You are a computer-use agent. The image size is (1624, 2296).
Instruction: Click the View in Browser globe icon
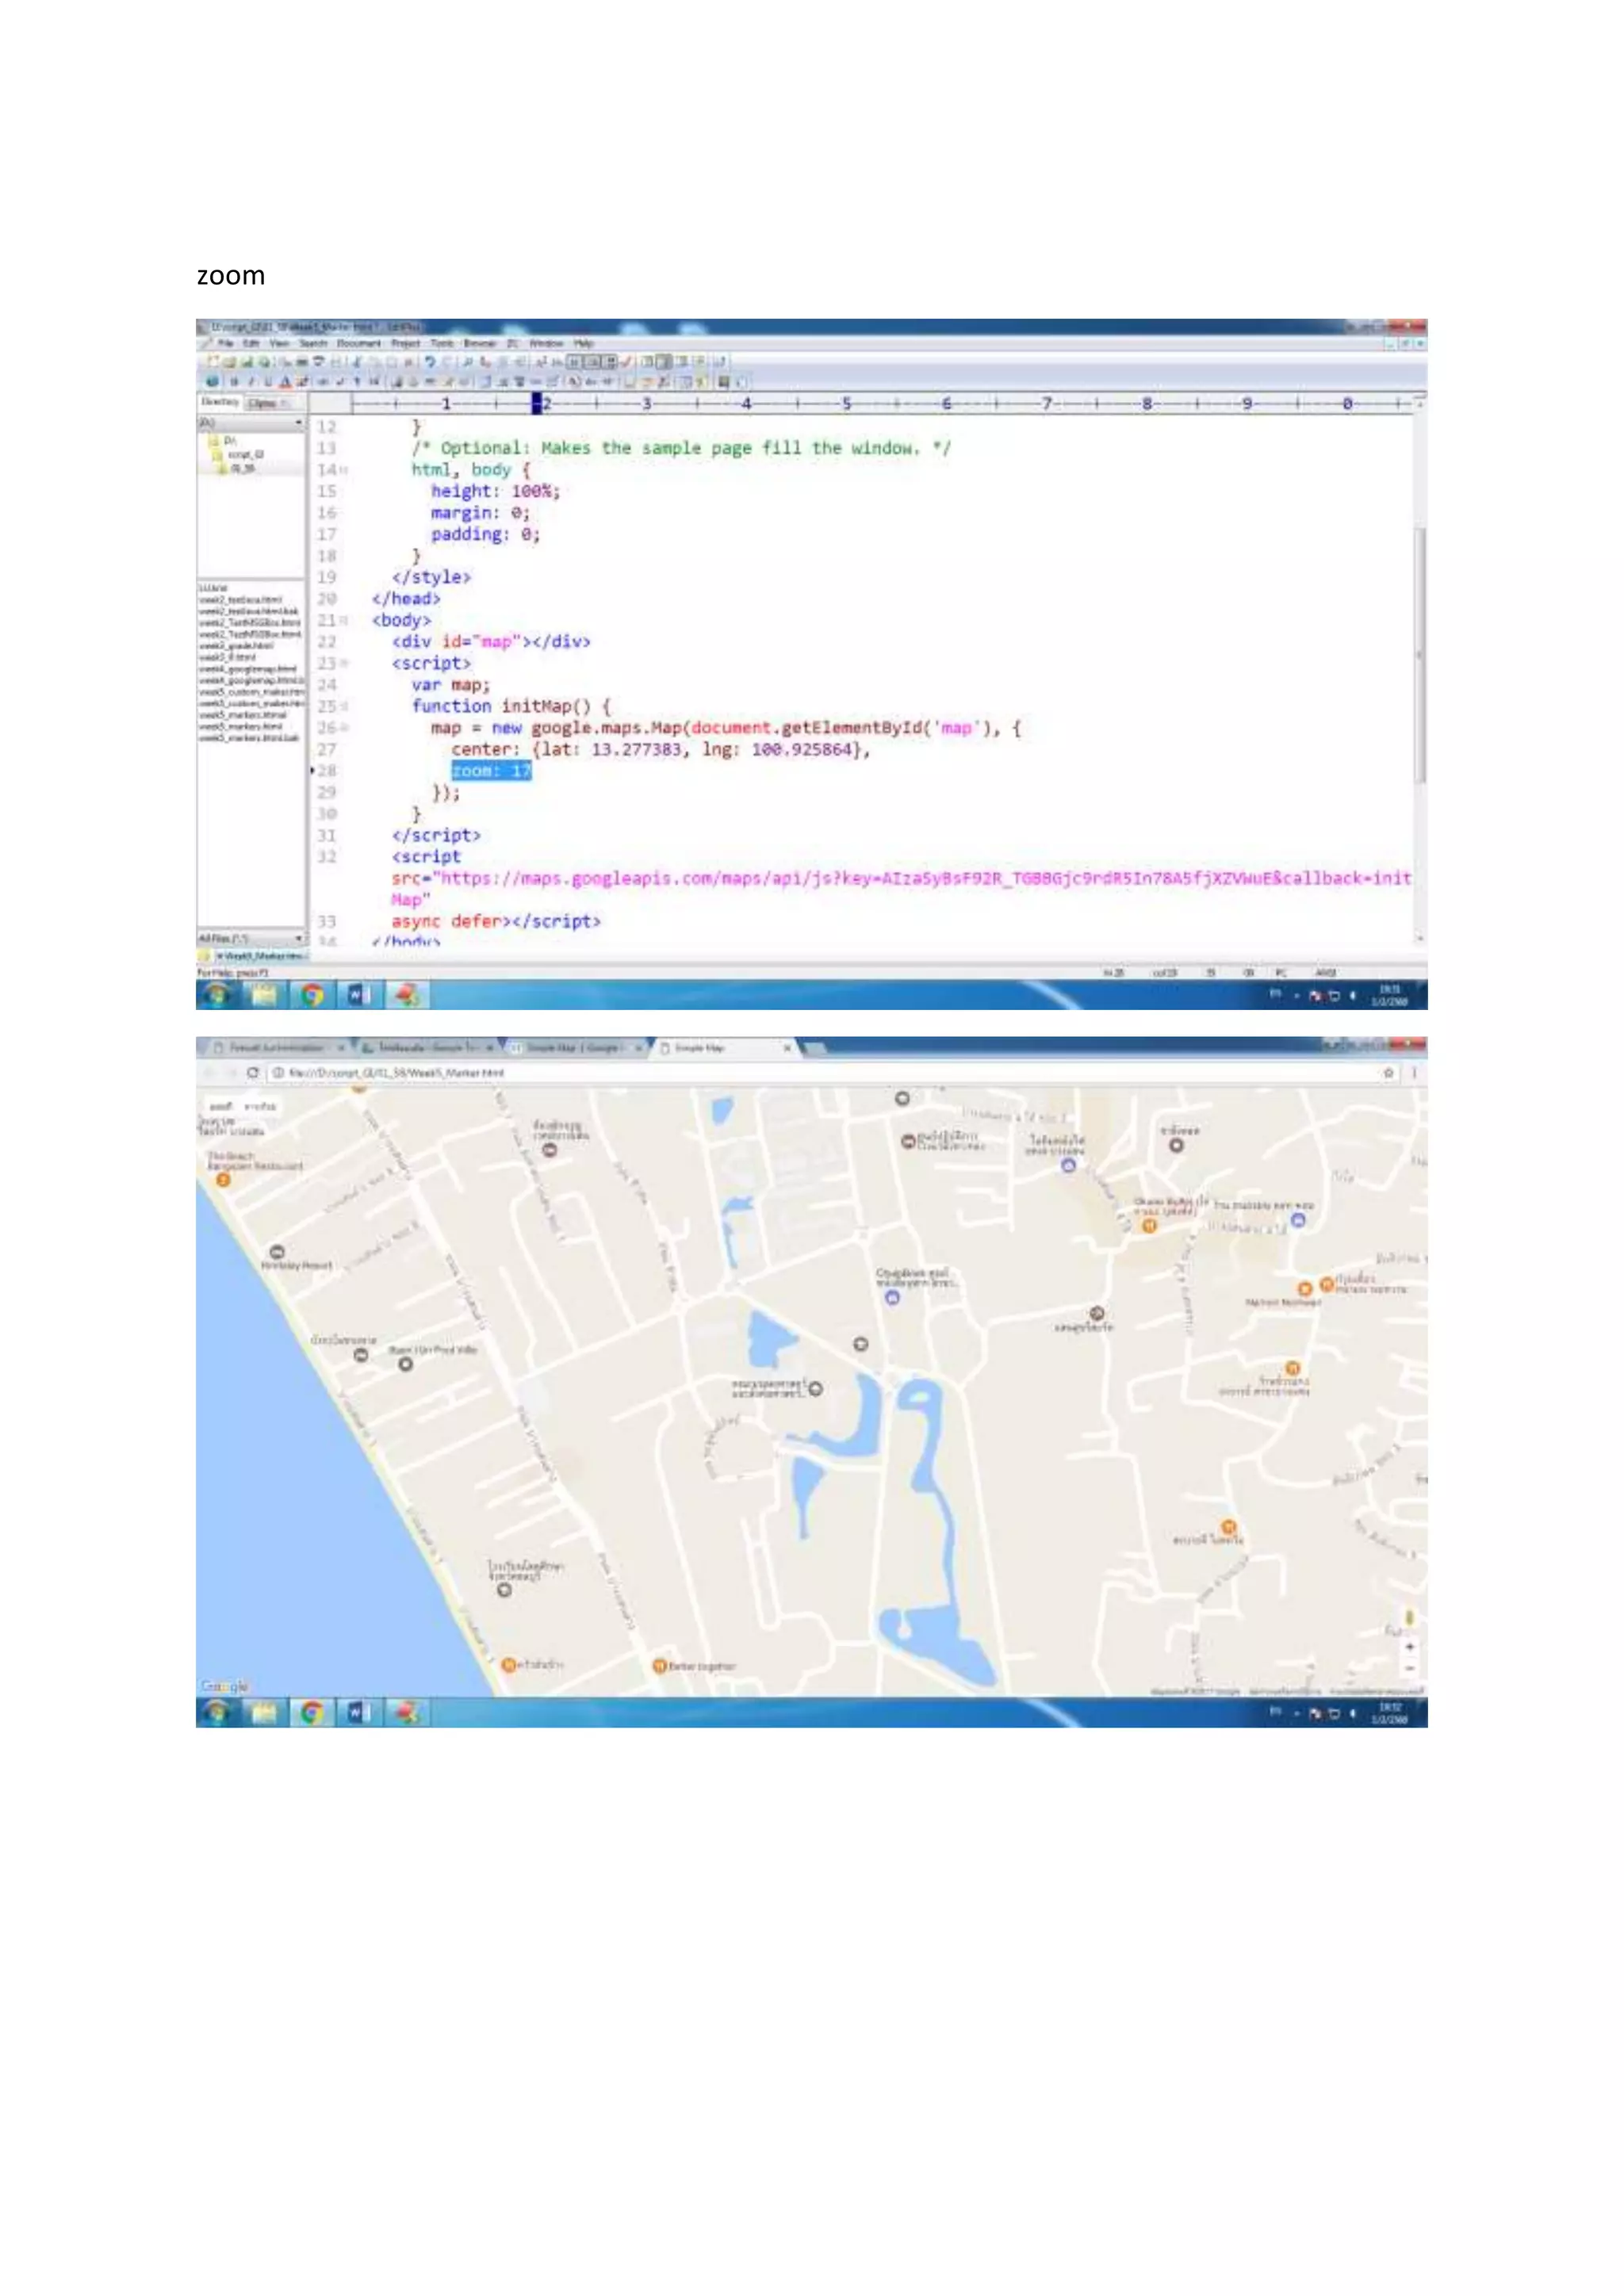click(x=212, y=382)
